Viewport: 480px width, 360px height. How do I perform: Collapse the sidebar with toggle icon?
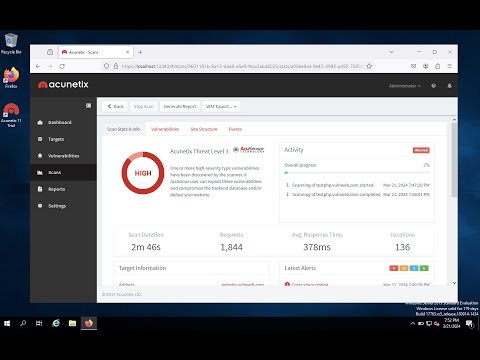[x=88, y=105]
